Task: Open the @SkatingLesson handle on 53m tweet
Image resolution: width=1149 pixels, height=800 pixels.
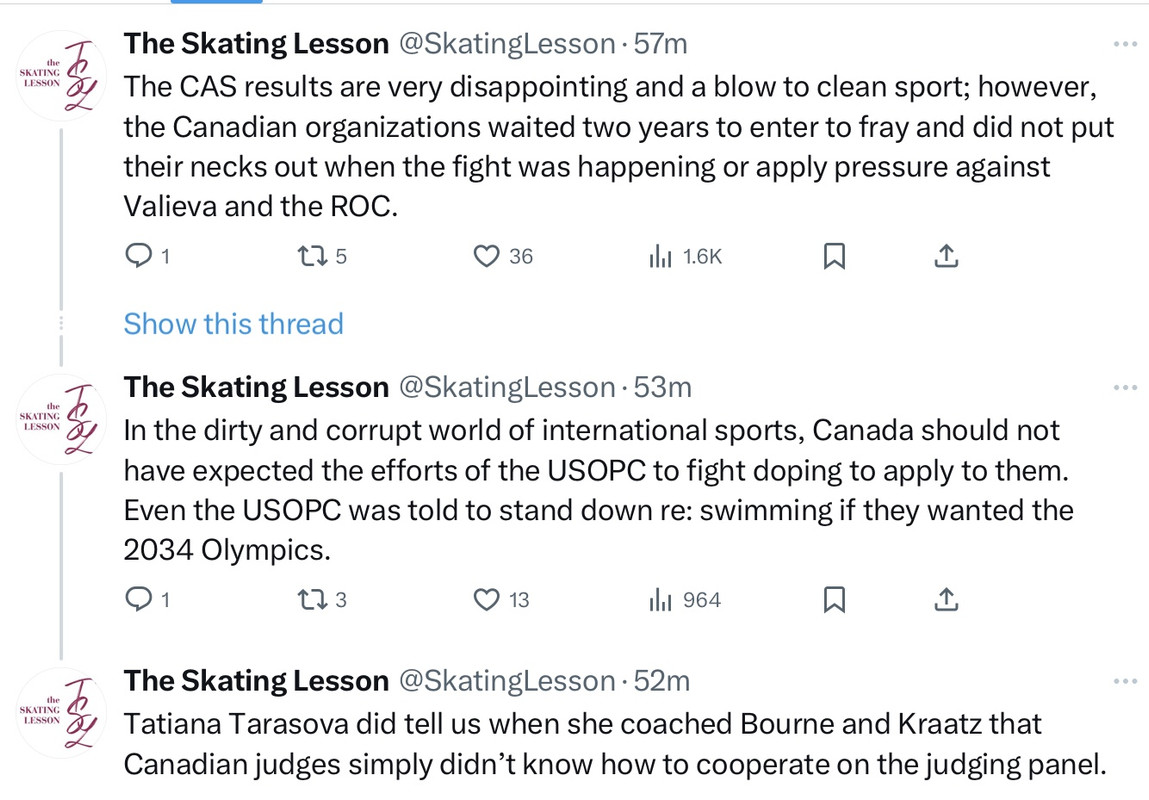Action: click(507, 388)
